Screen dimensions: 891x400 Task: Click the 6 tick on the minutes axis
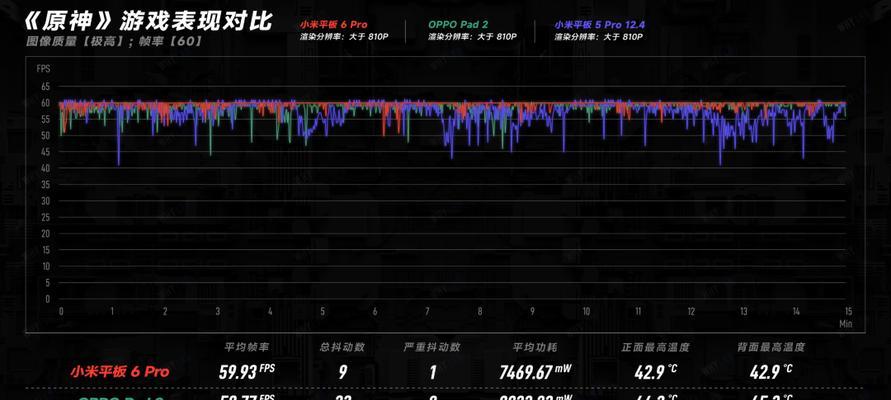click(375, 311)
